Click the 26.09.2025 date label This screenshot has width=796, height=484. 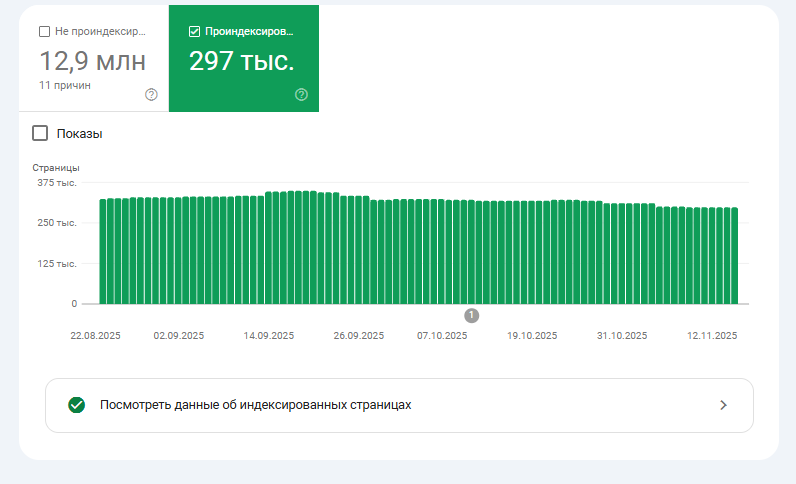coord(358,336)
